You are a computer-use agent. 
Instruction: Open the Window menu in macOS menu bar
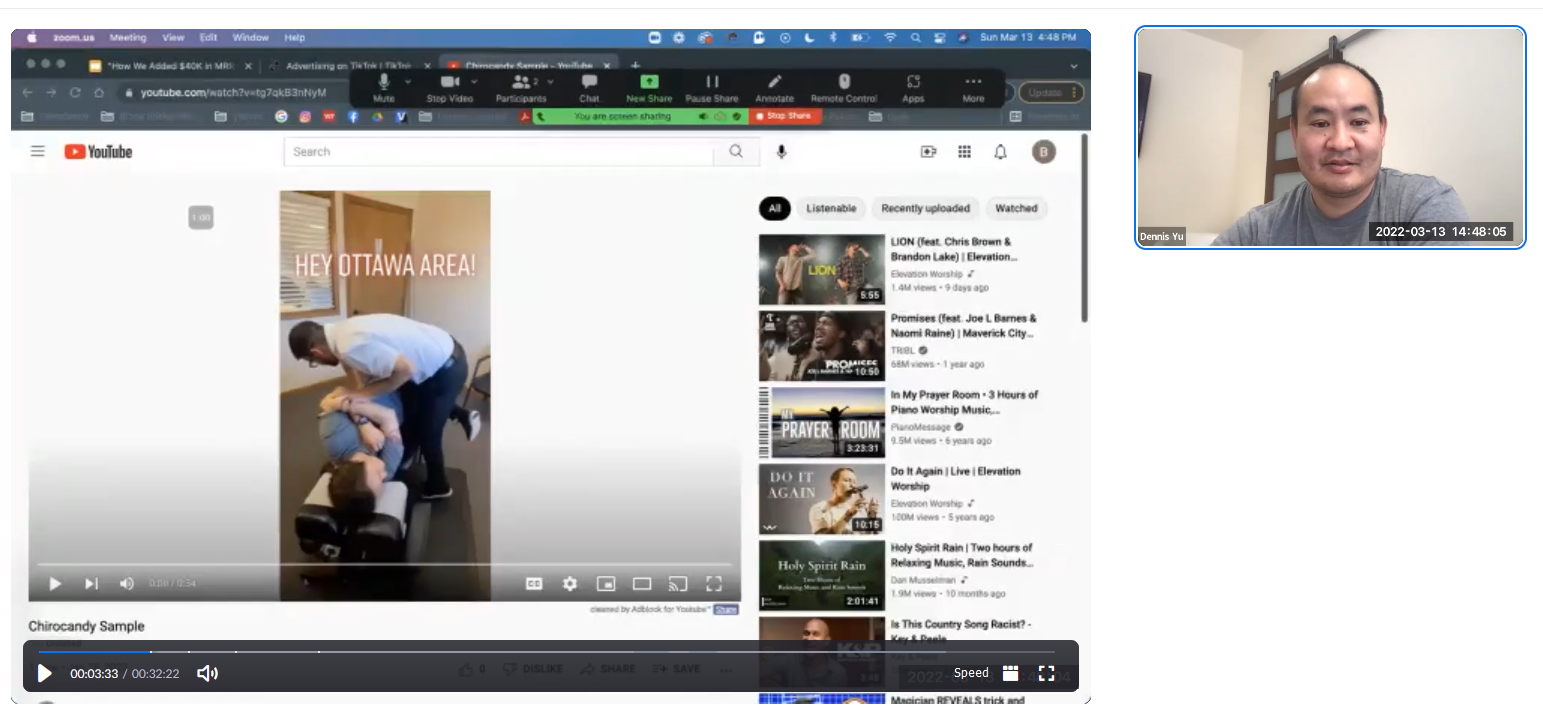click(250, 38)
